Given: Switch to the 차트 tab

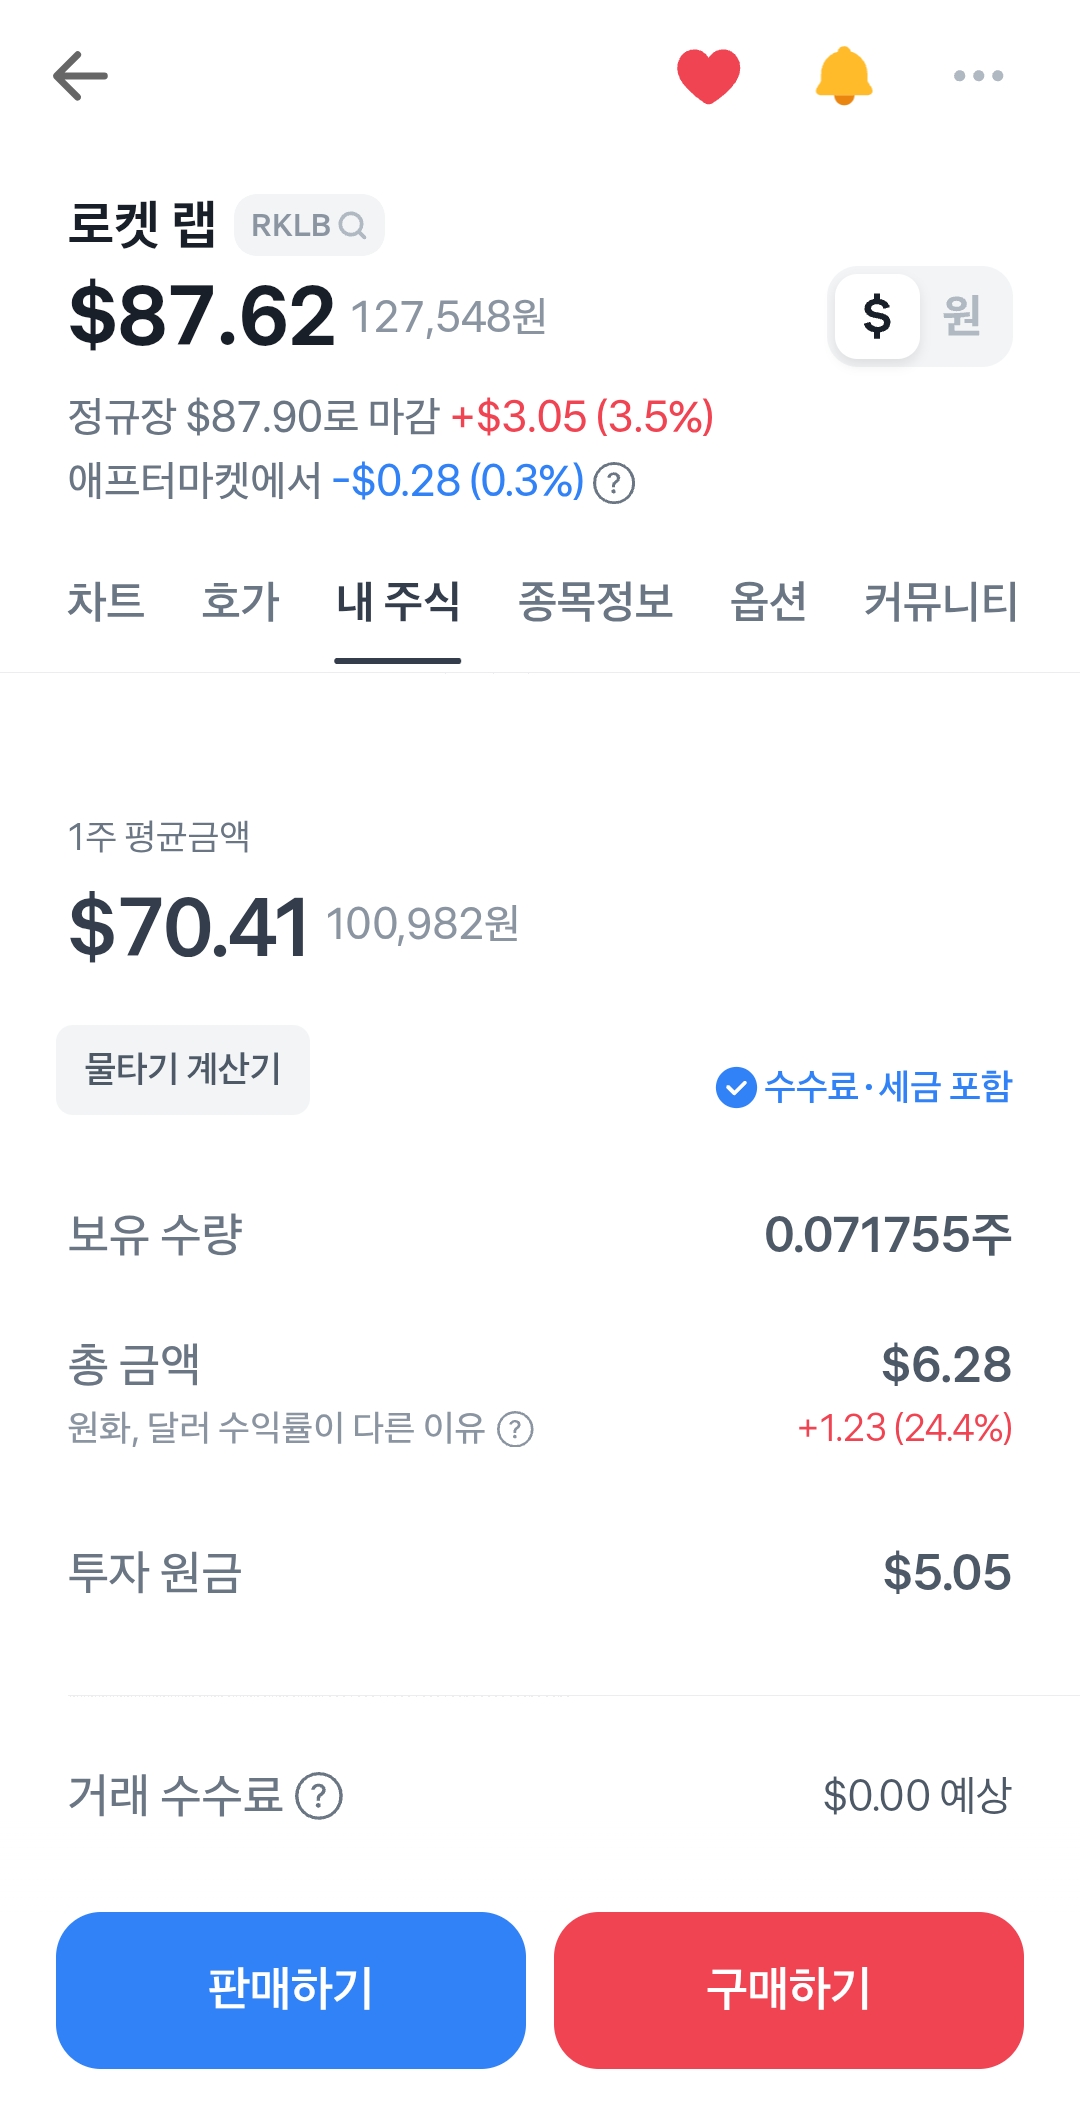Looking at the screenshot, I should point(106,602).
